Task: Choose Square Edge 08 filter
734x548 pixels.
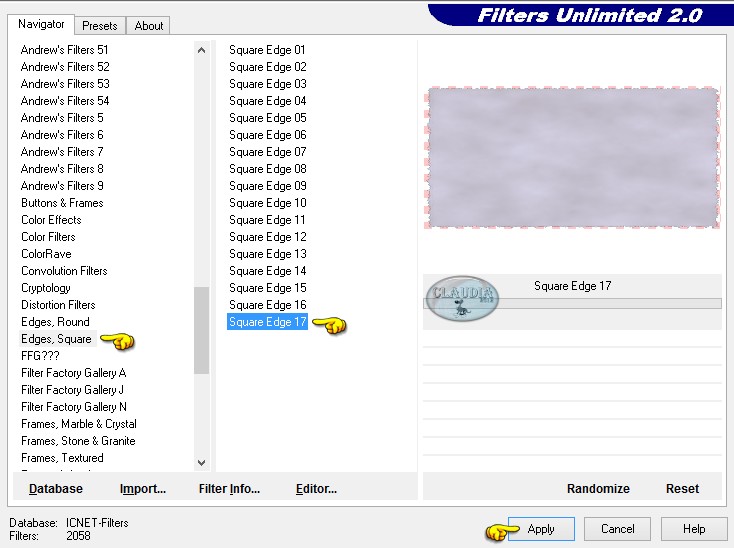Action: 268,169
